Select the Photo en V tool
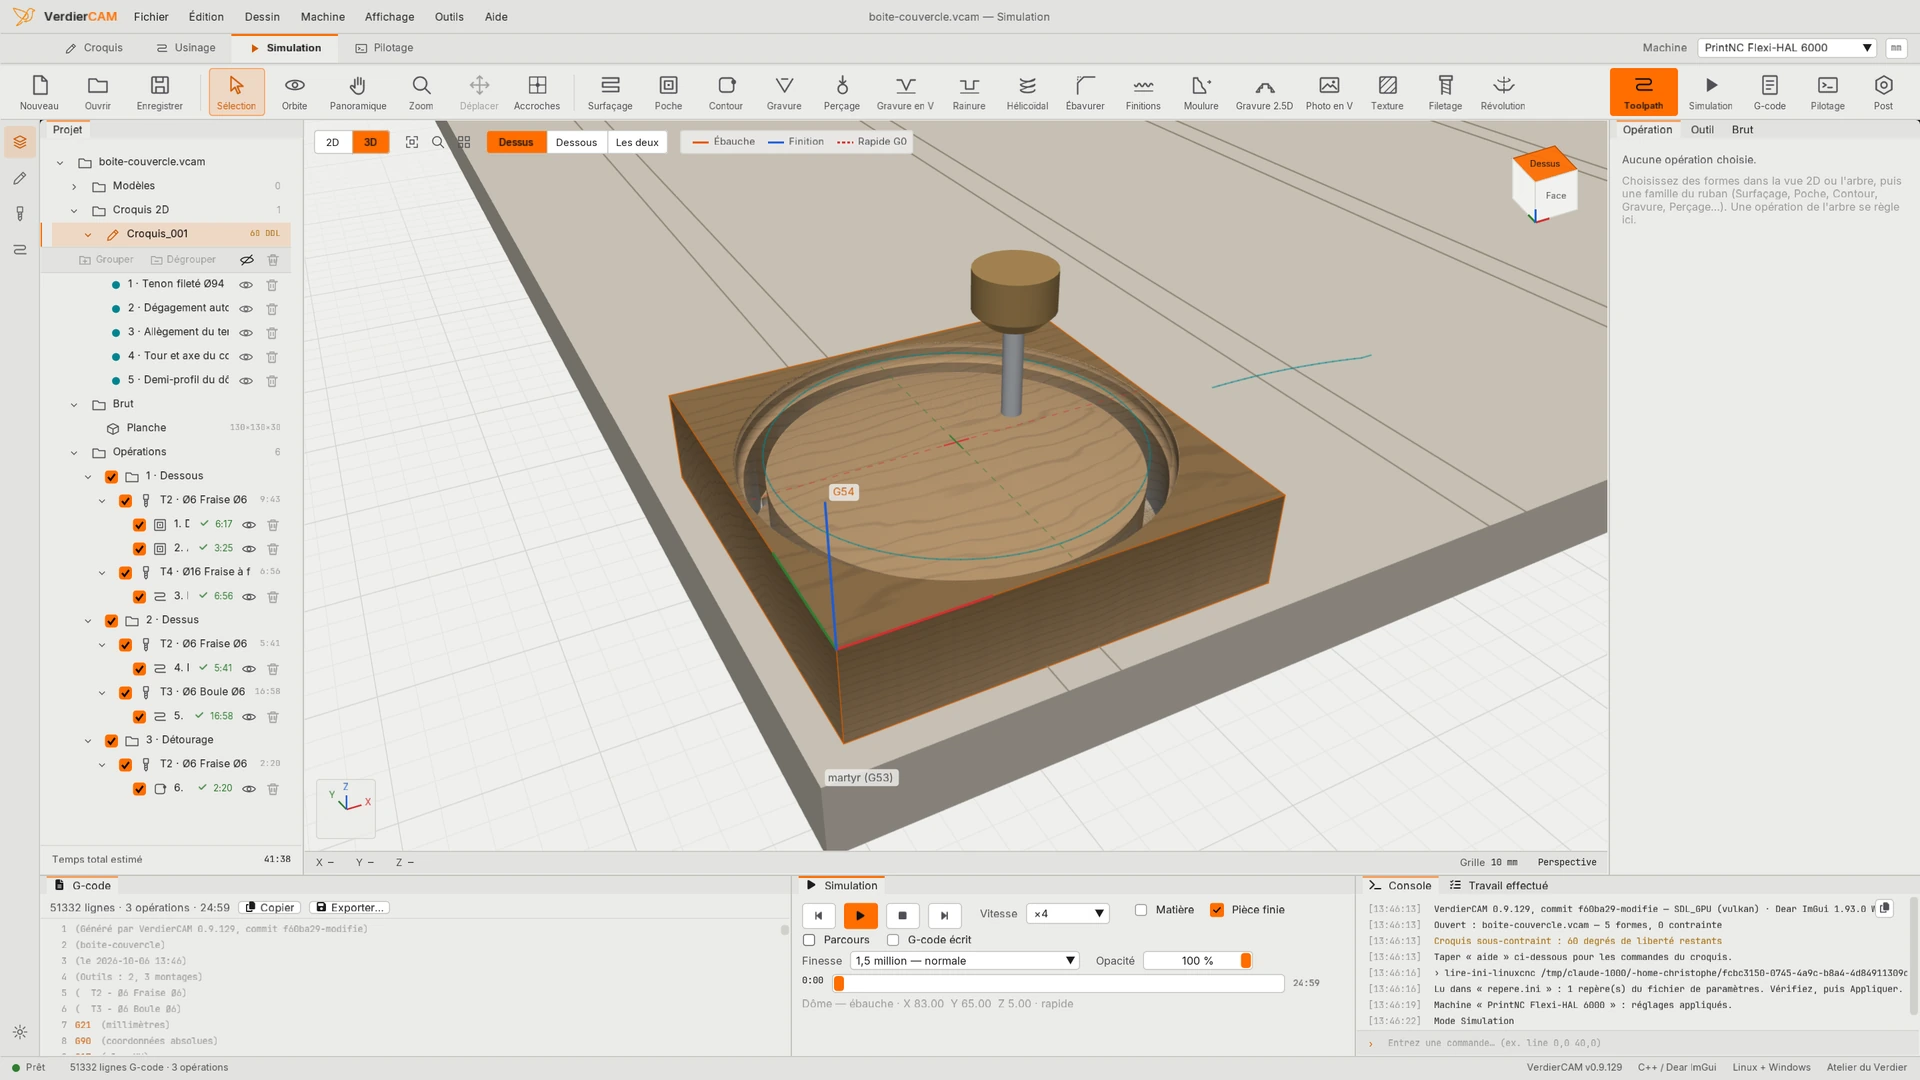The image size is (1920, 1080). tap(1329, 92)
